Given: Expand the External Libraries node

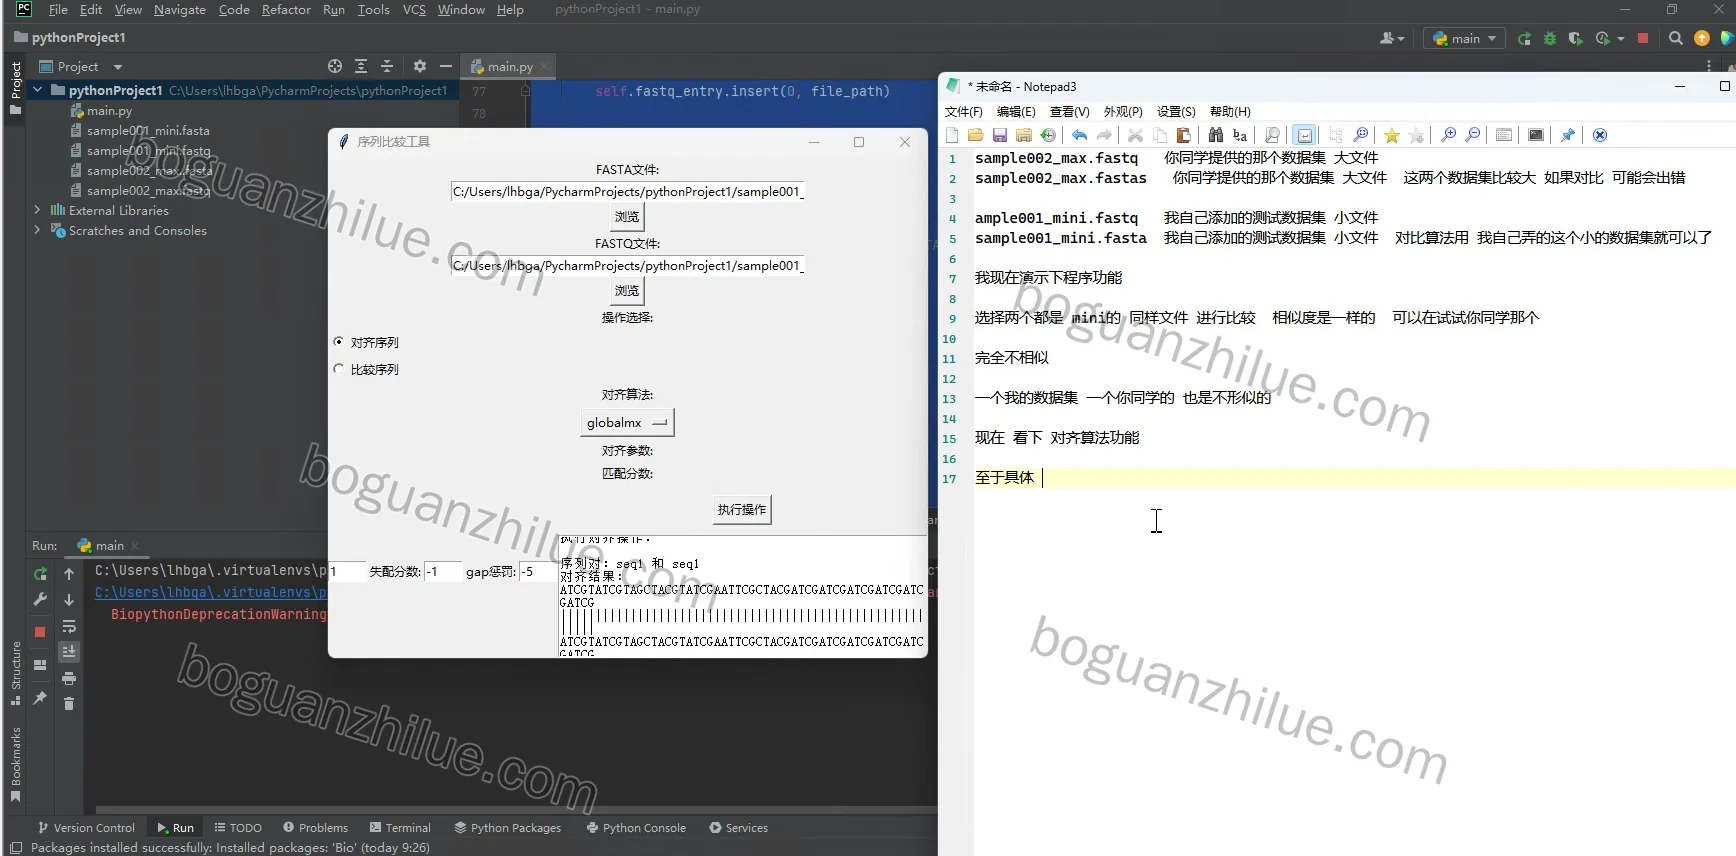Looking at the screenshot, I should pyautogui.click(x=37, y=210).
